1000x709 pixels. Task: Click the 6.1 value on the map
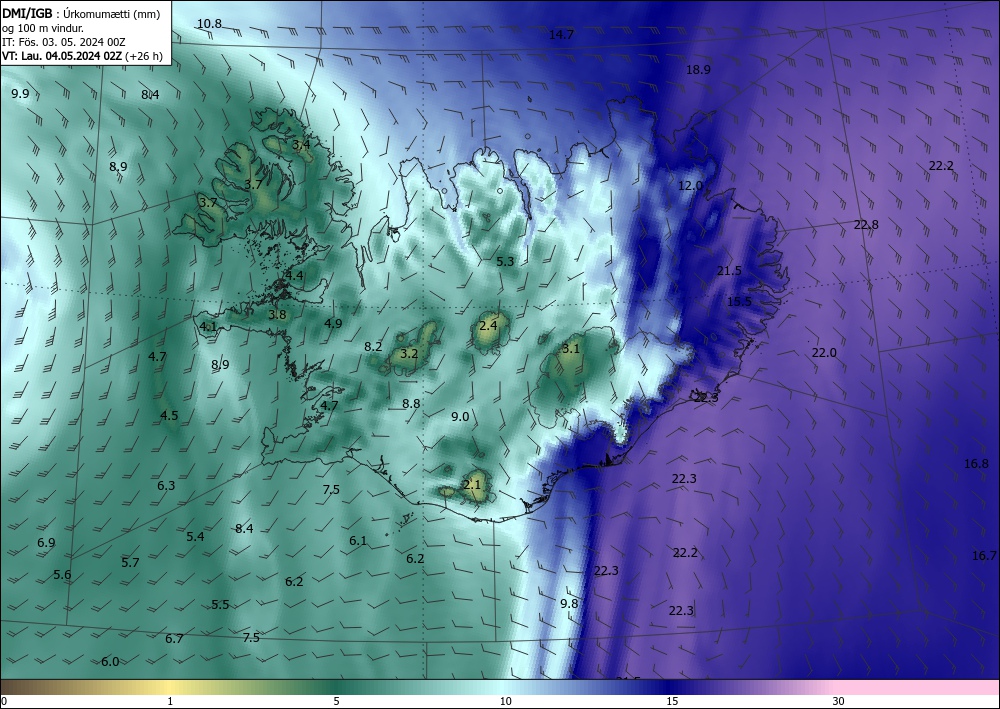pos(358,541)
